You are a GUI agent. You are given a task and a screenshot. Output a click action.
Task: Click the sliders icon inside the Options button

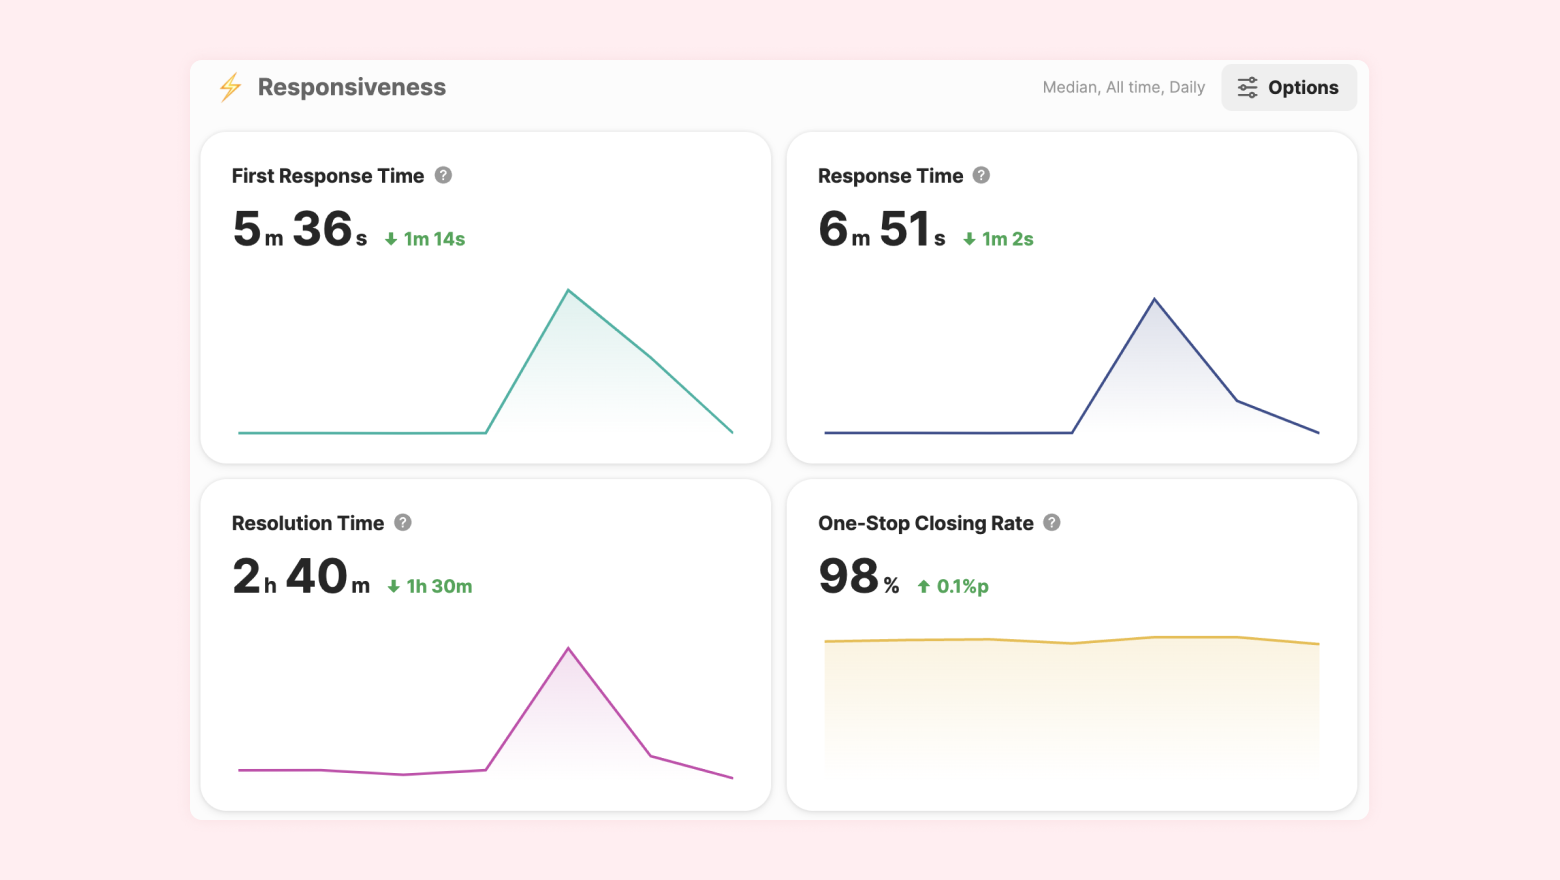point(1247,87)
